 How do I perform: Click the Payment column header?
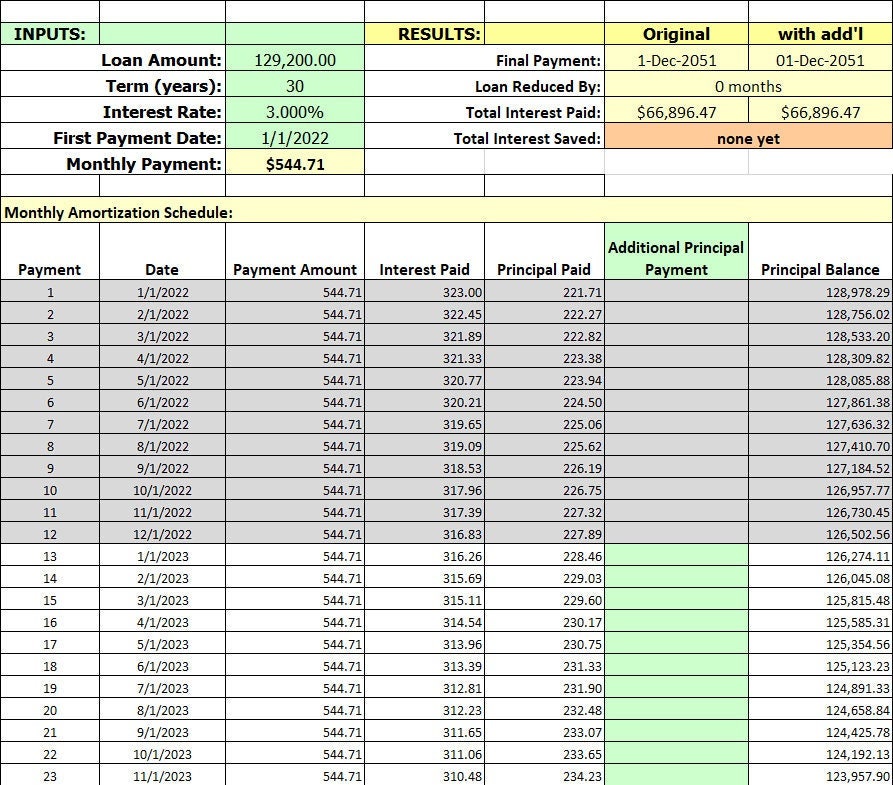(x=48, y=269)
